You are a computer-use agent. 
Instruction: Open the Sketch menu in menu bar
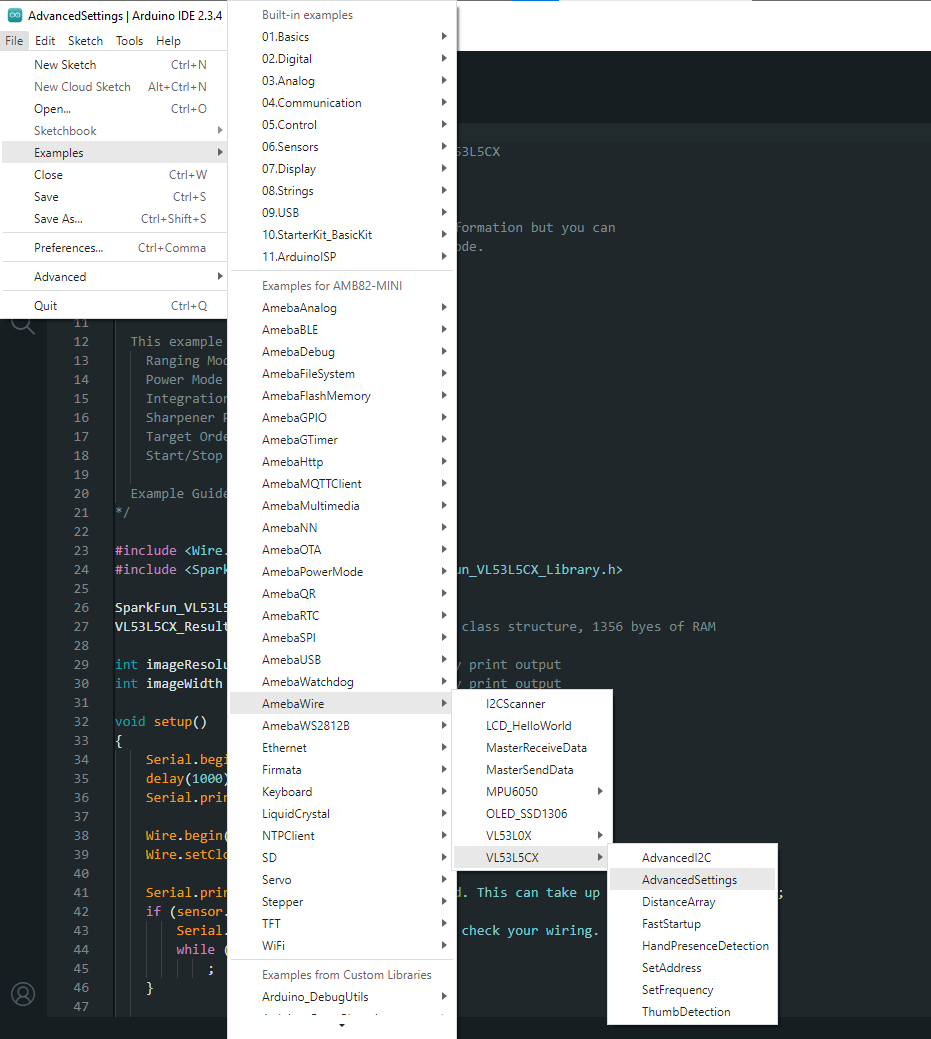pos(85,41)
